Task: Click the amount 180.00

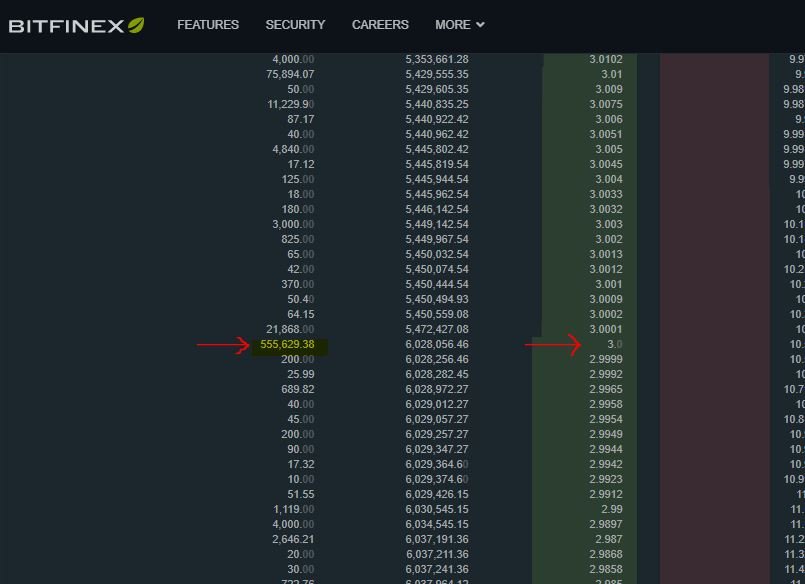Action: coord(298,209)
